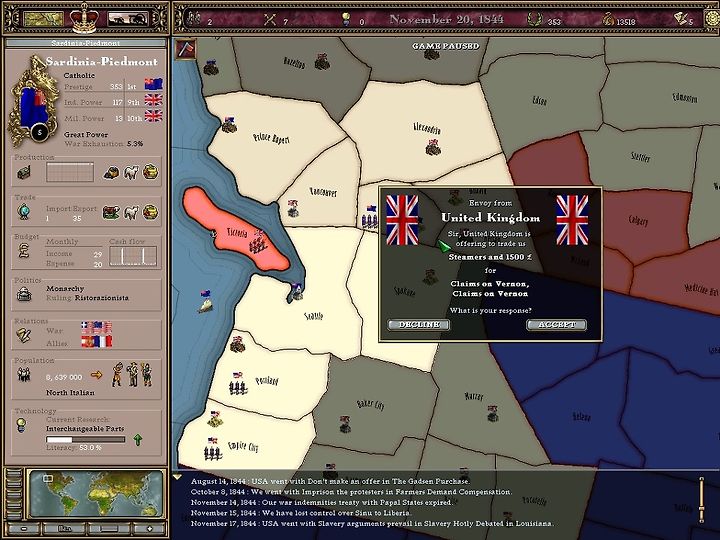Click the empty production grid box
The image size is (720, 540).
70,172
